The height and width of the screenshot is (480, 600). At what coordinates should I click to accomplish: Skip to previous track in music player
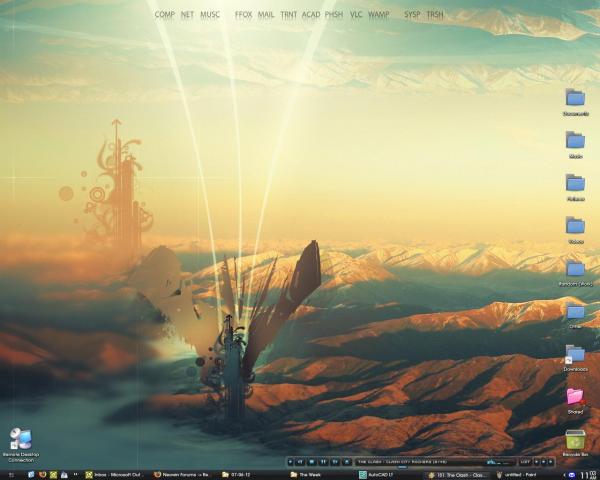pos(300,462)
